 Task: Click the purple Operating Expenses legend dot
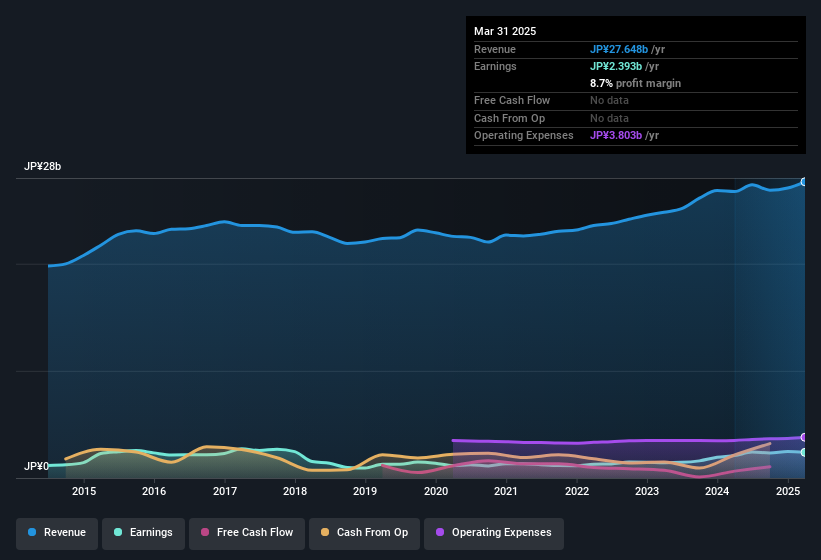pyautogui.click(x=440, y=532)
